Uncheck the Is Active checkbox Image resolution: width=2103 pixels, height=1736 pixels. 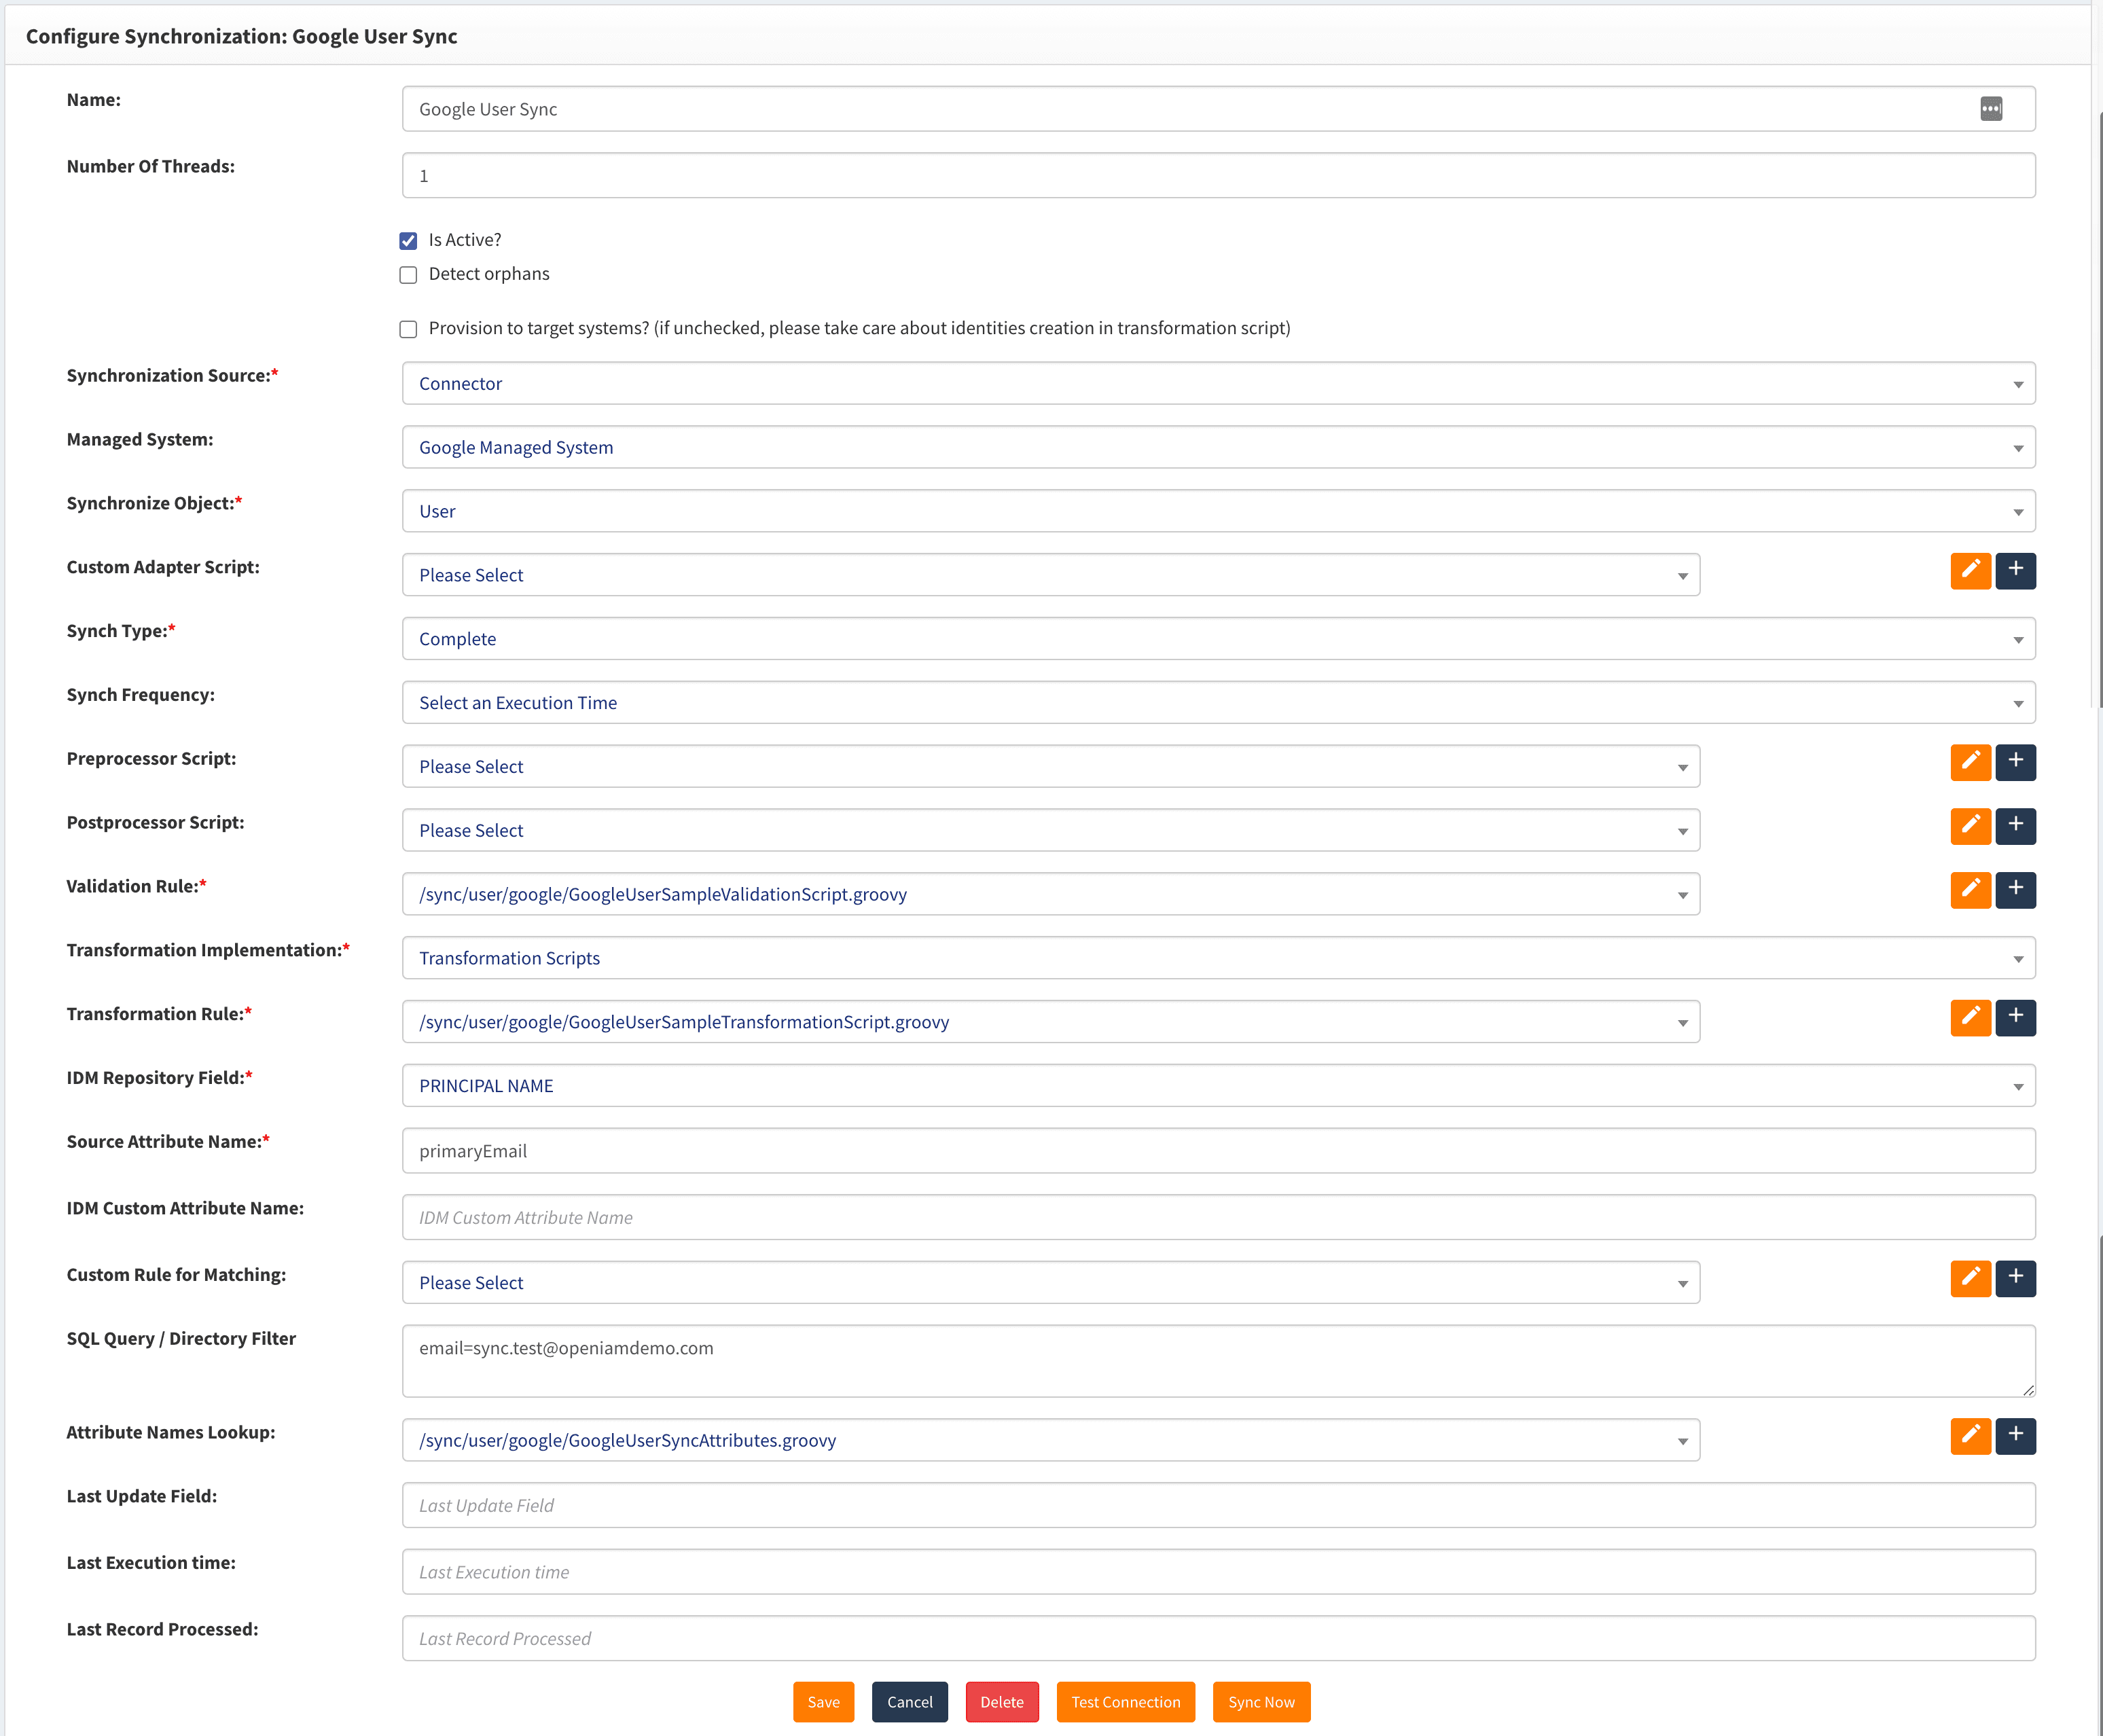pos(408,241)
